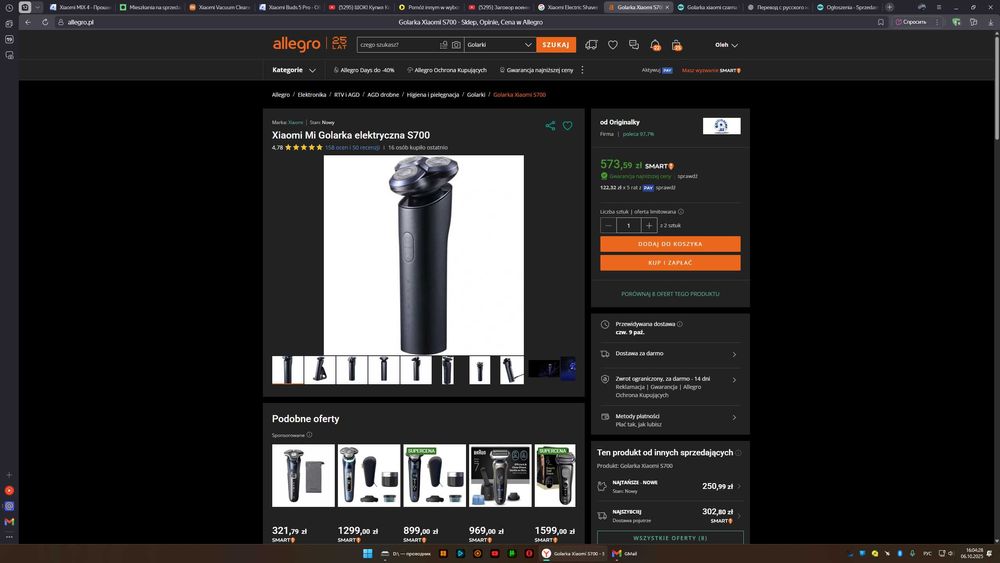The image size is (1000, 563).
Task: Open a new browser tab with plus icon
Action: coord(889,7)
